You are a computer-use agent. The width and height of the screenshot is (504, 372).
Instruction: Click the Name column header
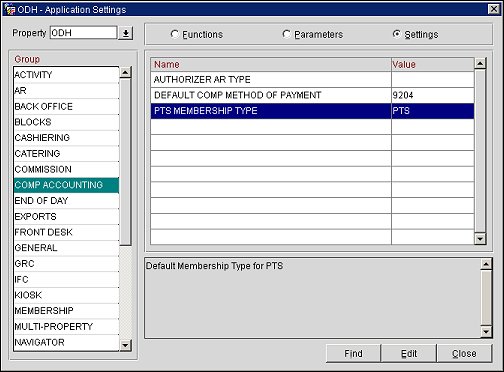(x=271, y=64)
